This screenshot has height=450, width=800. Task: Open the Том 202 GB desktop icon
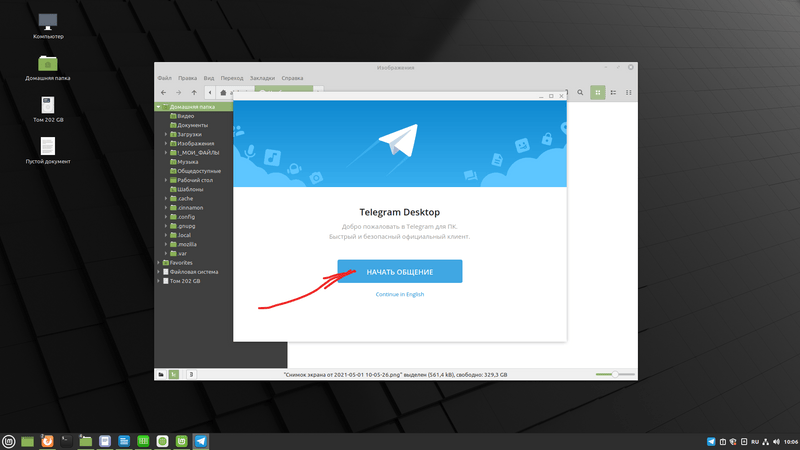click(48, 109)
